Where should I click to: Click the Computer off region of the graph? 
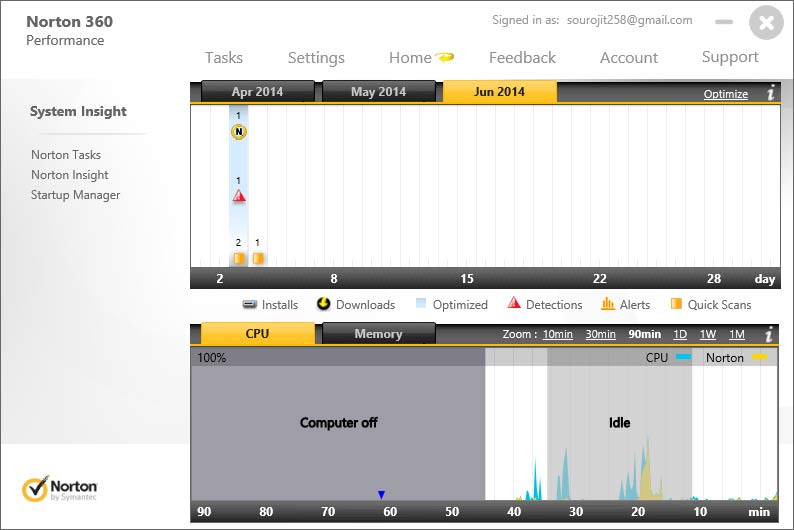click(x=338, y=423)
